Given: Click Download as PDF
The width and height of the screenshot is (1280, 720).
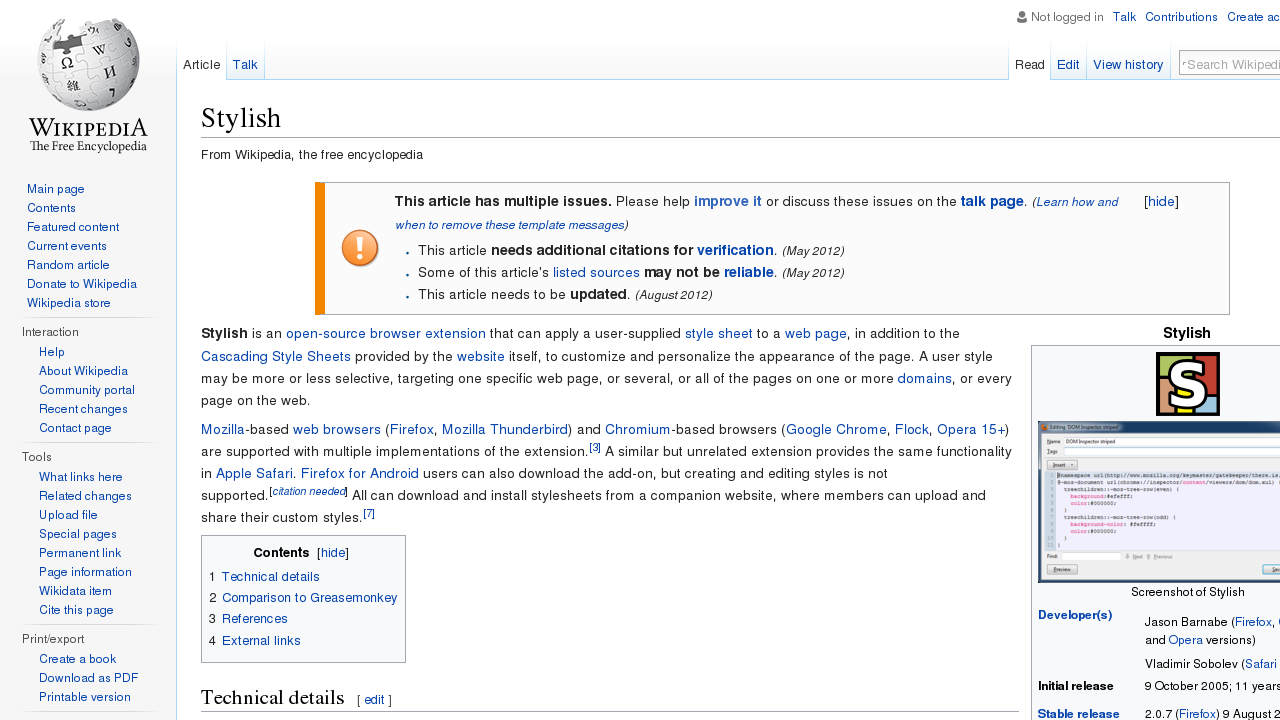Looking at the screenshot, I should pos(88,678).
